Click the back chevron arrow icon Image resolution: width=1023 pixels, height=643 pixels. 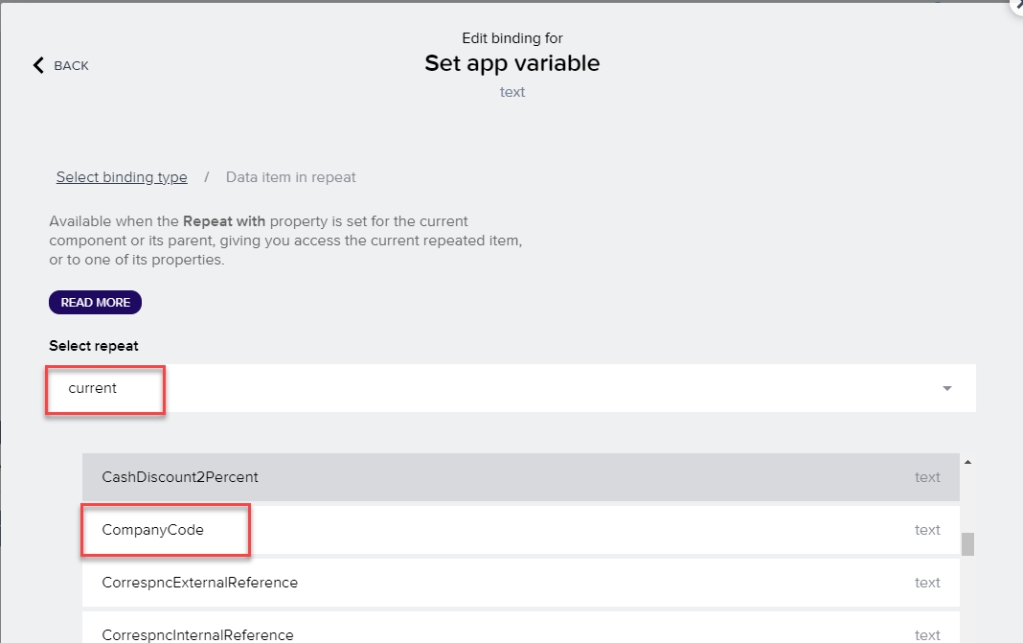point(39,65)
